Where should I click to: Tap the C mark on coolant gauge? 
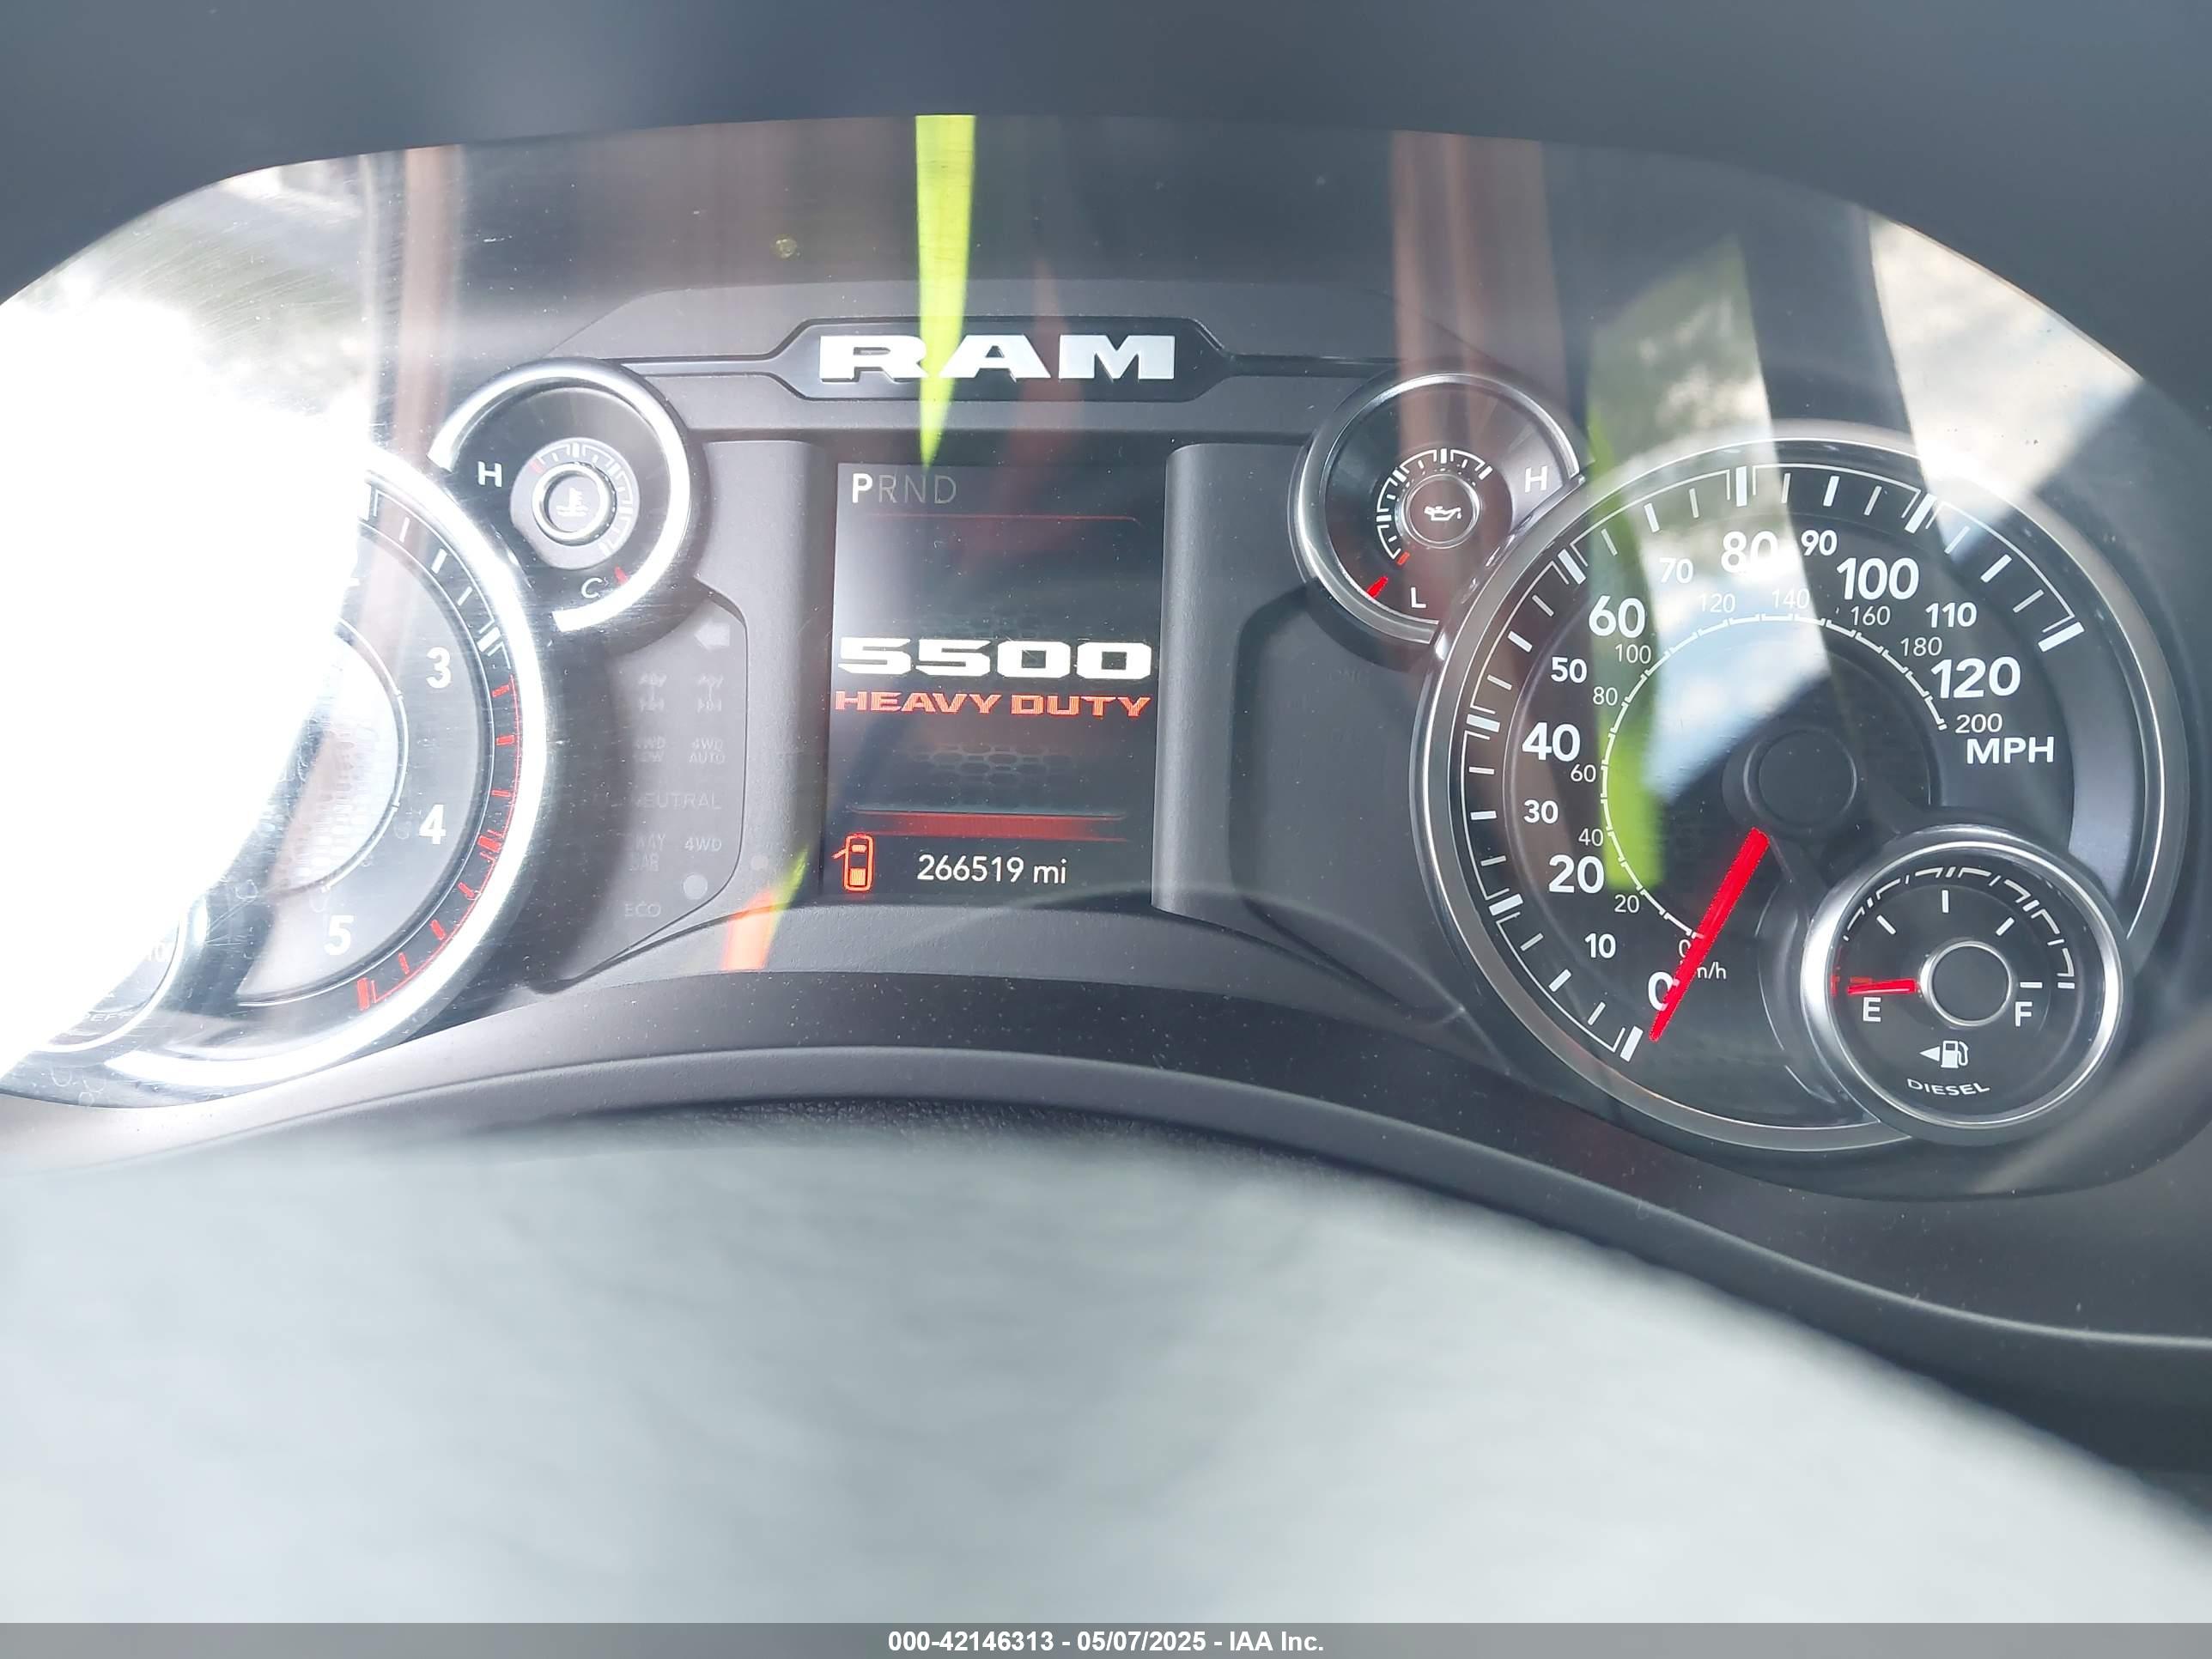pyautogui.click(x=592, y=590)
